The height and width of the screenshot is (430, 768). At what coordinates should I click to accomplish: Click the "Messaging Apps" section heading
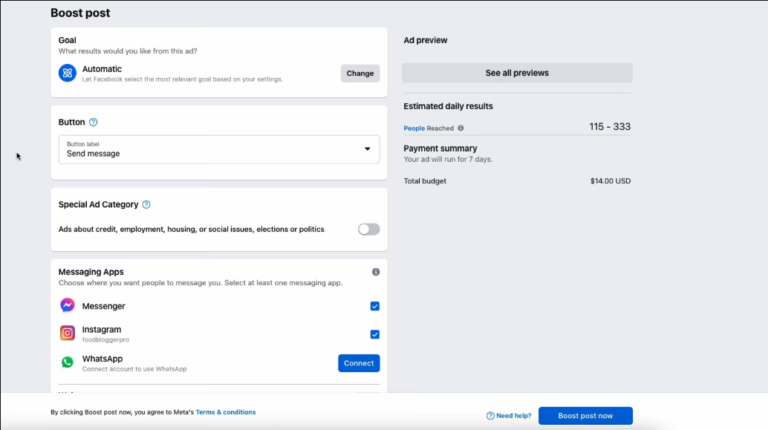[x=91, y=272]
